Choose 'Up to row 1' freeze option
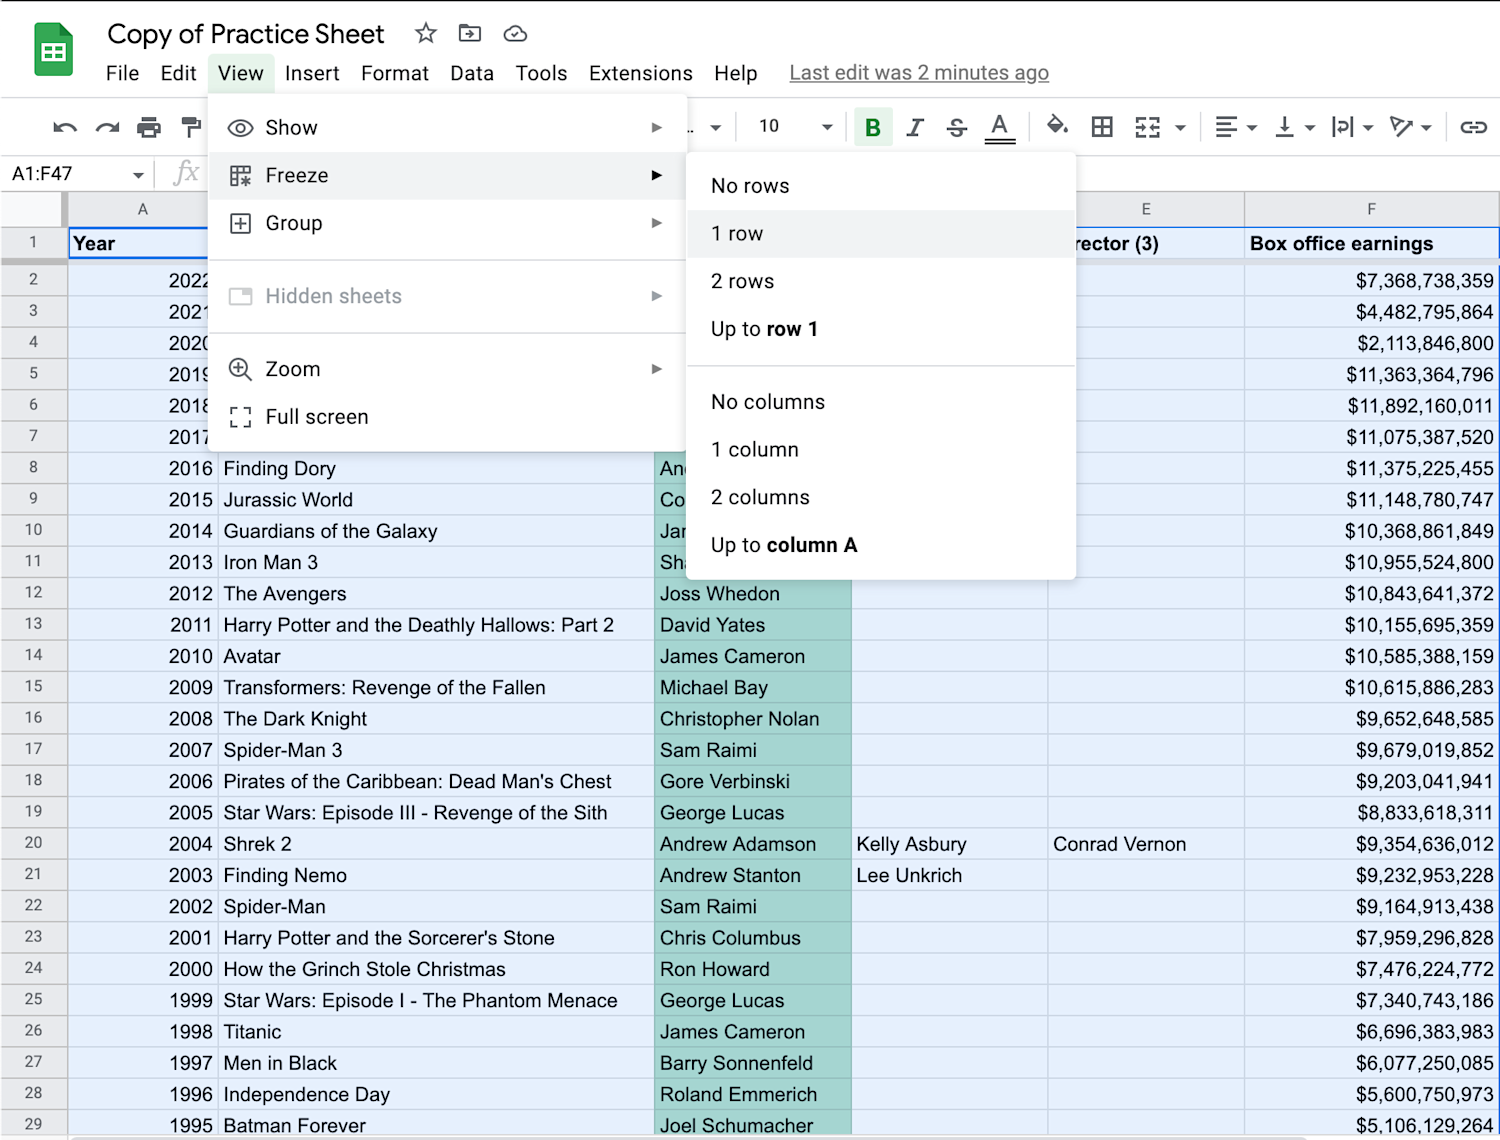The width and height of the screenshot is (1500, 1140). click(881, 330)
